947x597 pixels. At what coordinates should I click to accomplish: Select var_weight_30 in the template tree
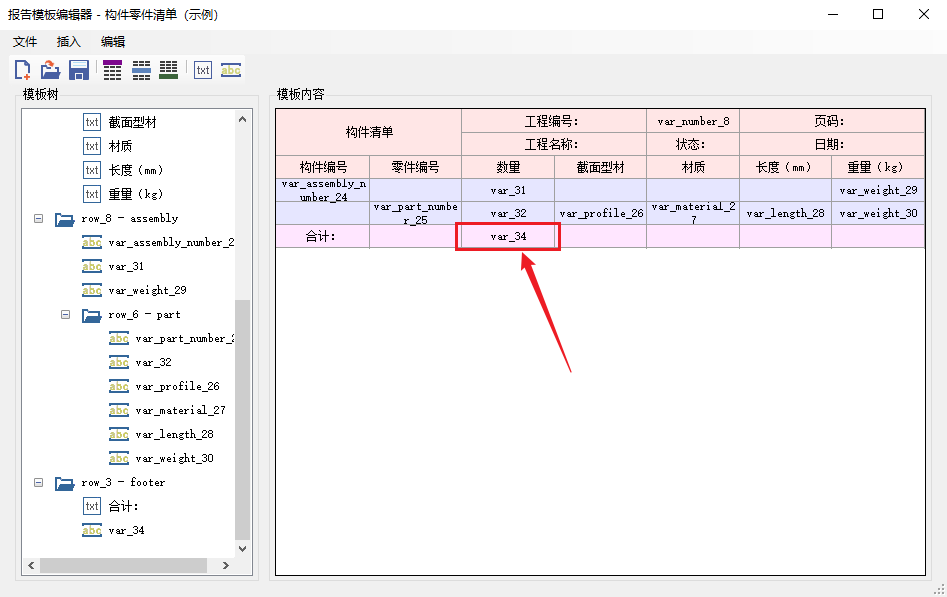(x=175, y=459)
